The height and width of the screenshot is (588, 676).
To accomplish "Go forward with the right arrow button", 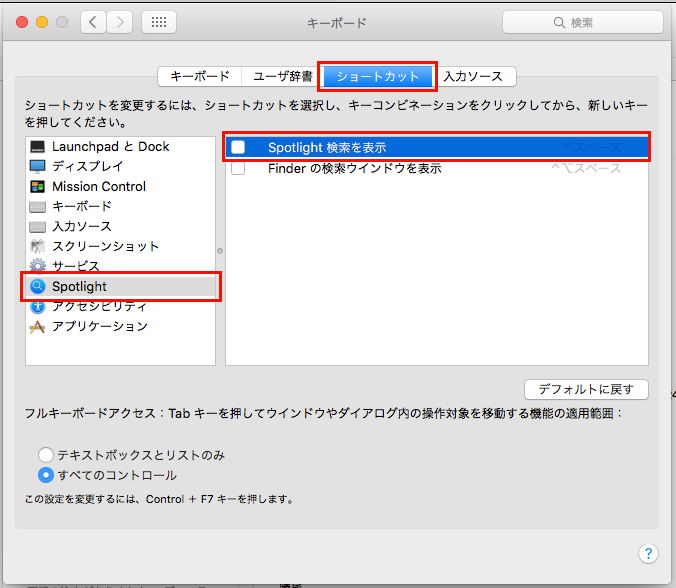I will click(119, 22).
